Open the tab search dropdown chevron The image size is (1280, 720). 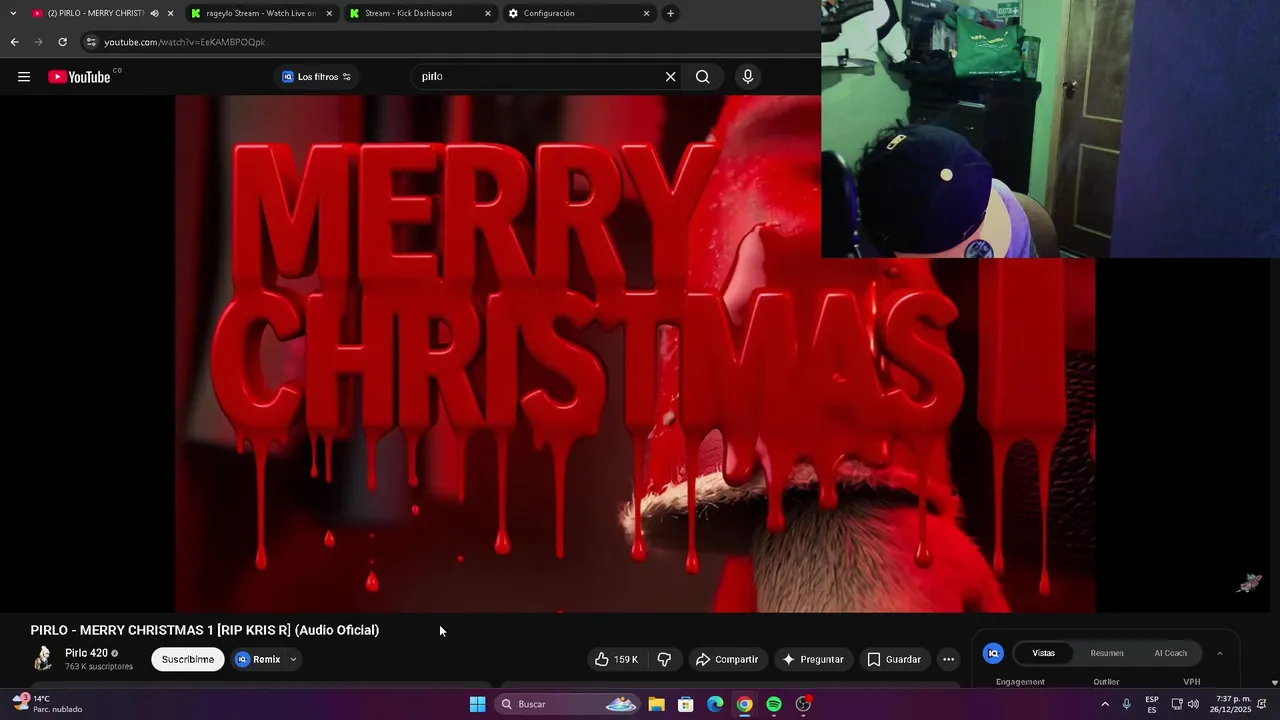[x=12, y=13]
